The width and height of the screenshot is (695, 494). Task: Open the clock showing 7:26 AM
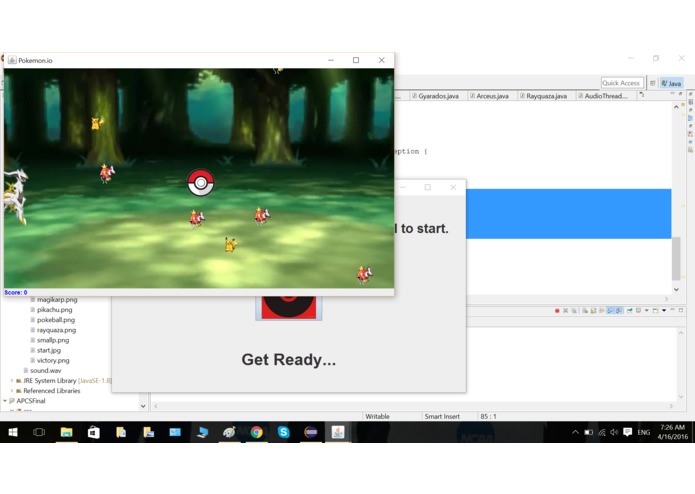coord(672,432)
